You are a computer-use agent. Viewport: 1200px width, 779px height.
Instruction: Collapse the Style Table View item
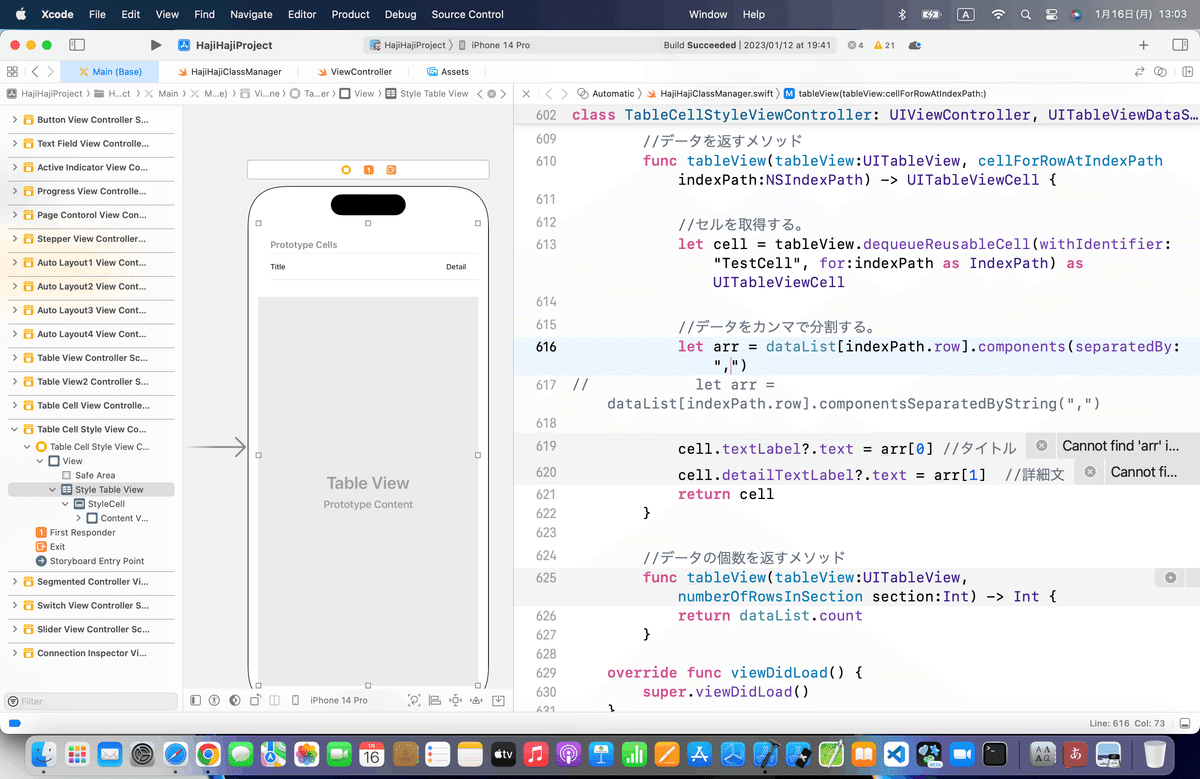[x=52, y=490]
